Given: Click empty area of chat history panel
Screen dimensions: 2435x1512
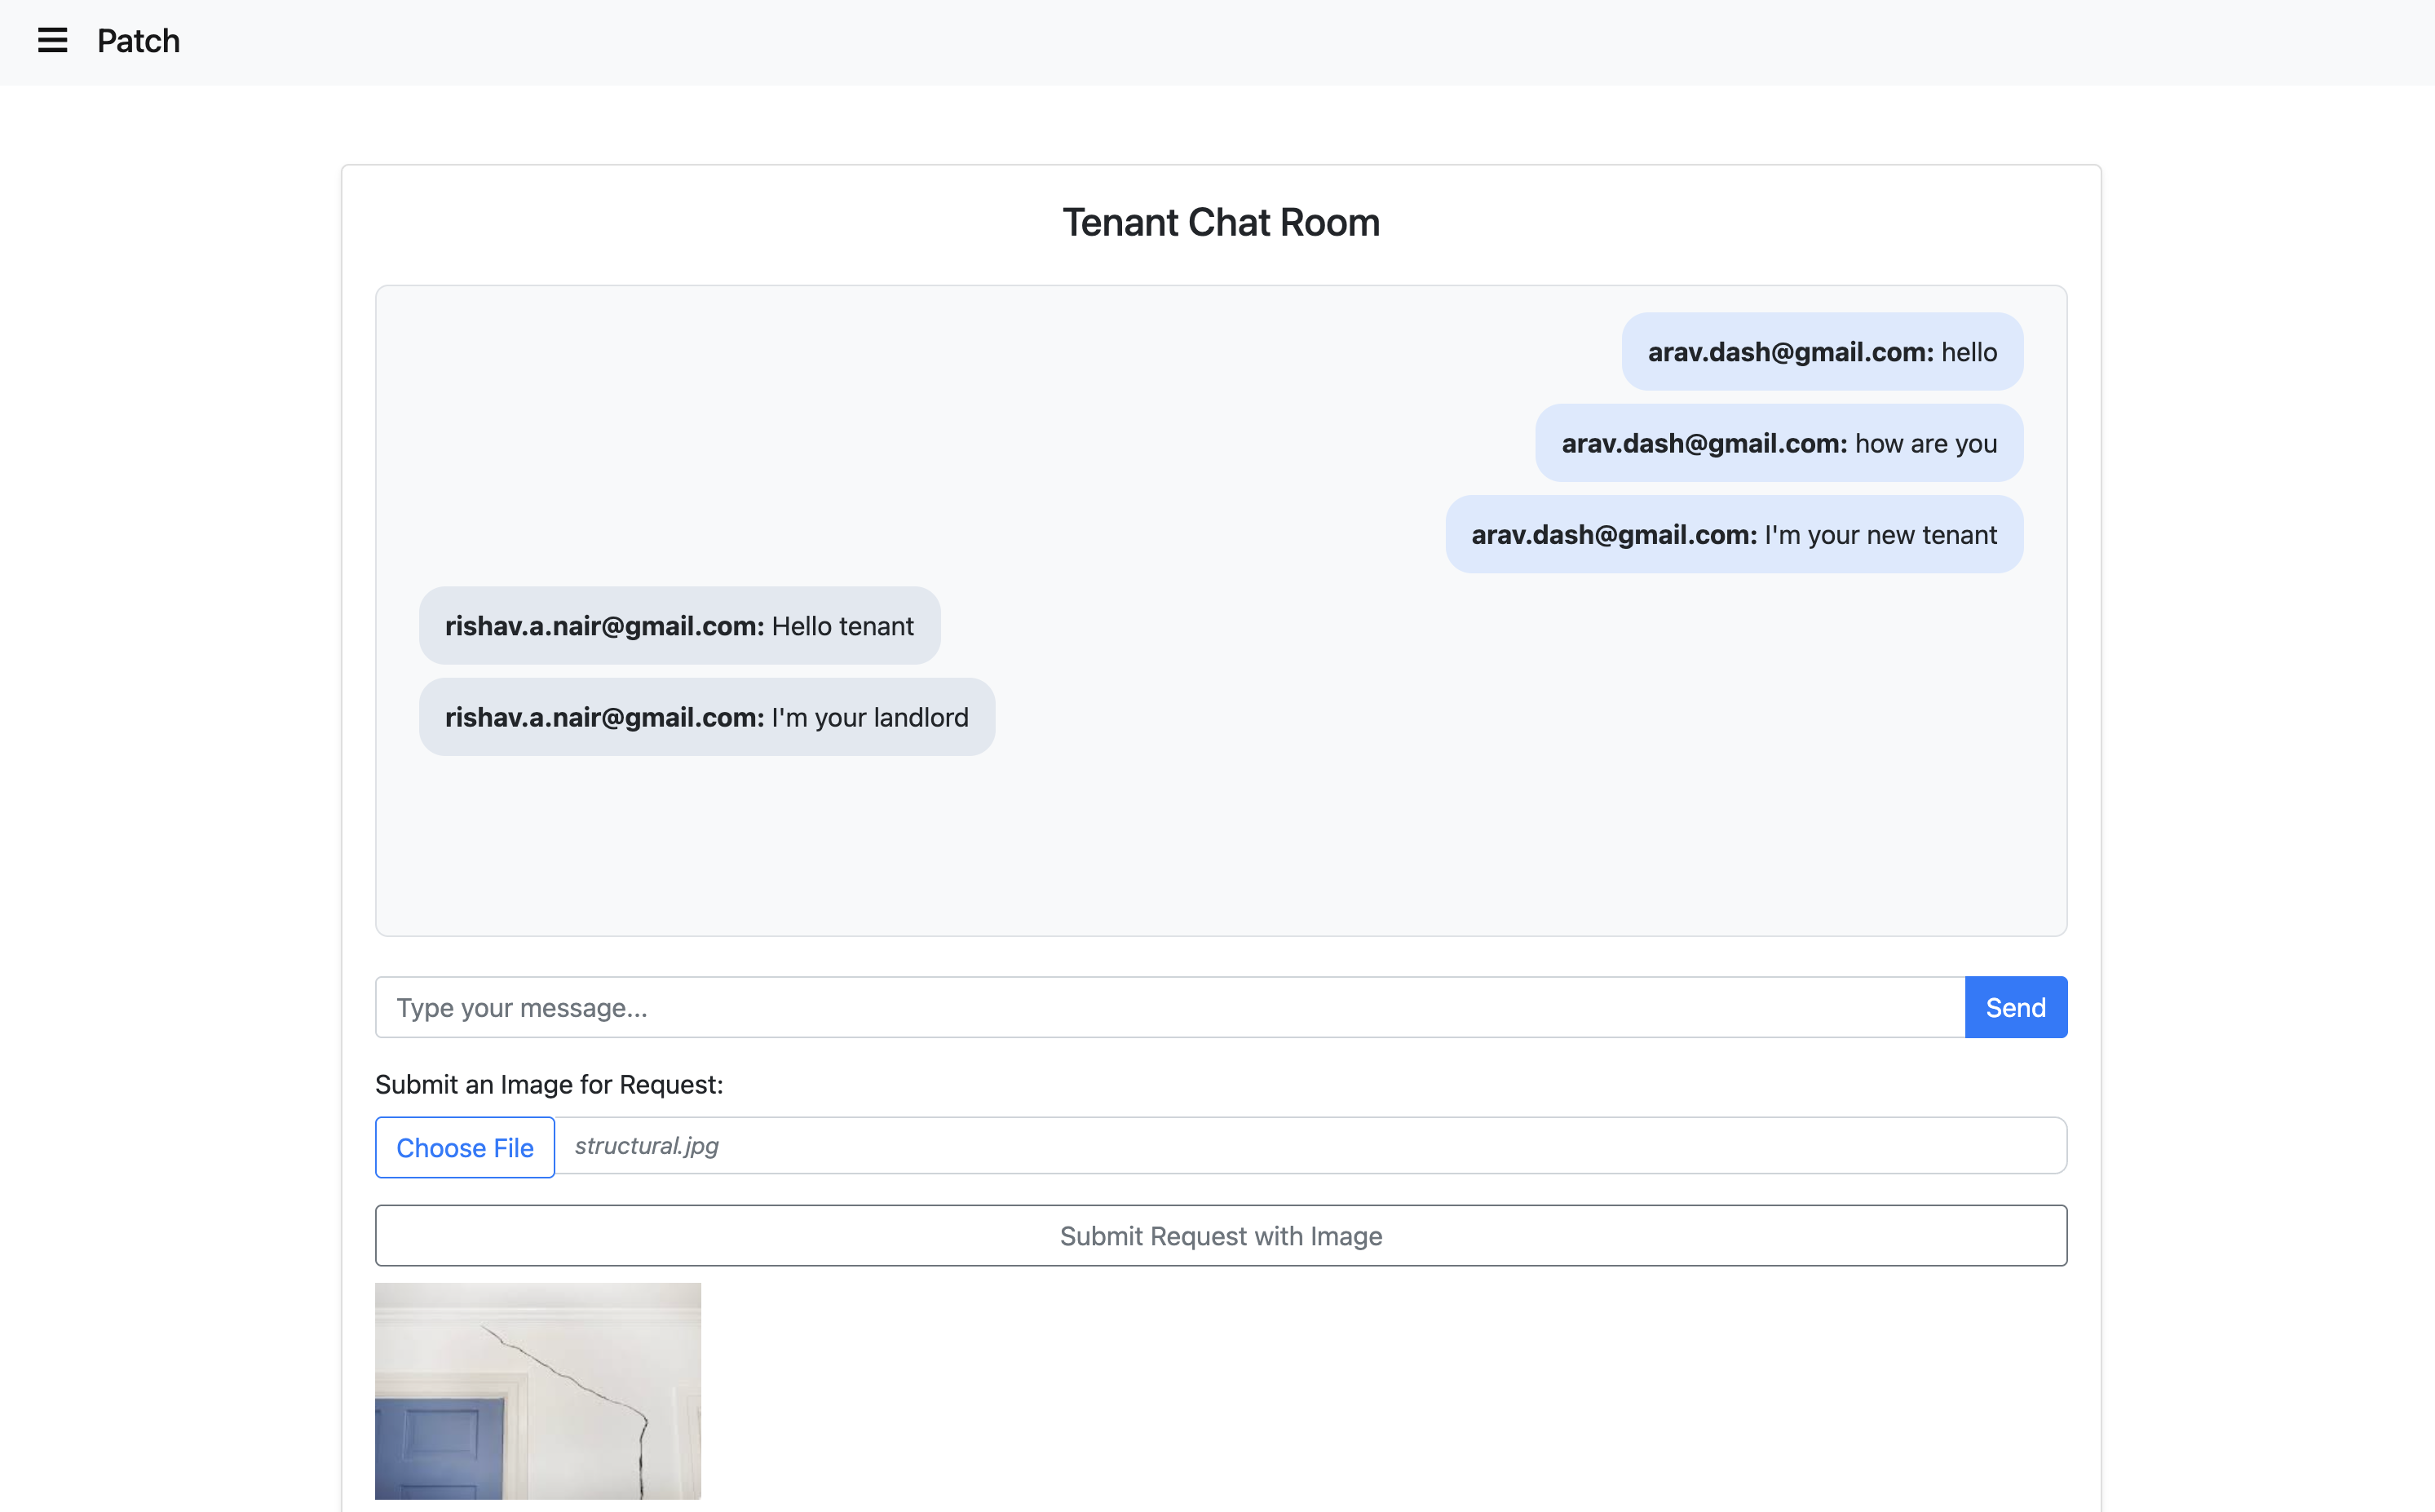Looking at the screenshot, I should click(x=1220, y=840).
